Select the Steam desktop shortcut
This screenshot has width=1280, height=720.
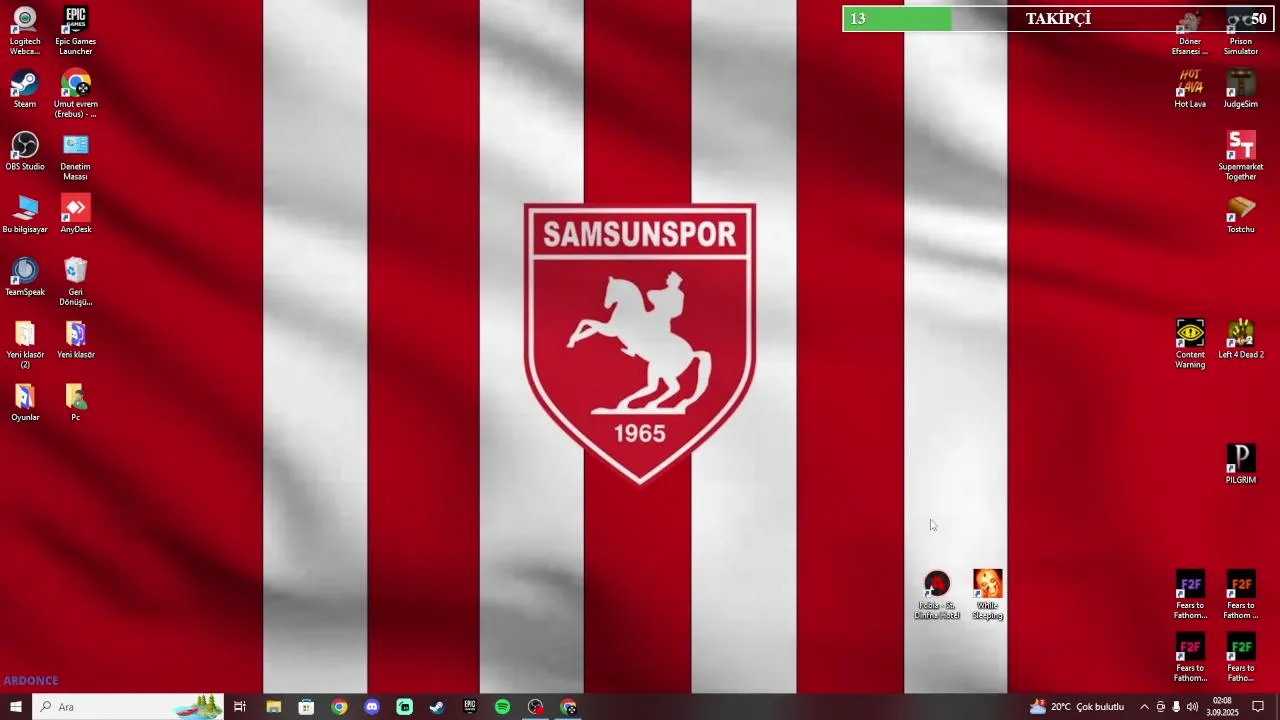[x=25, y=89]
